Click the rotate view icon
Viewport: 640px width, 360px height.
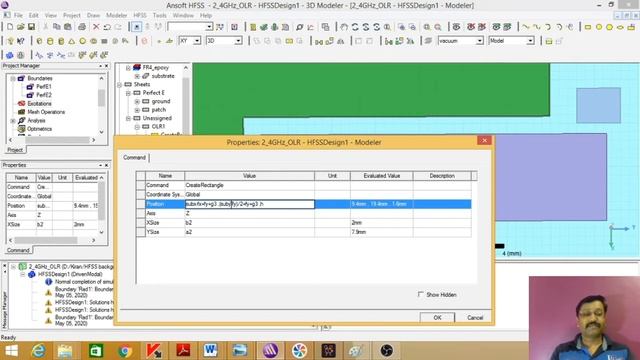click(x=355, y=27)
